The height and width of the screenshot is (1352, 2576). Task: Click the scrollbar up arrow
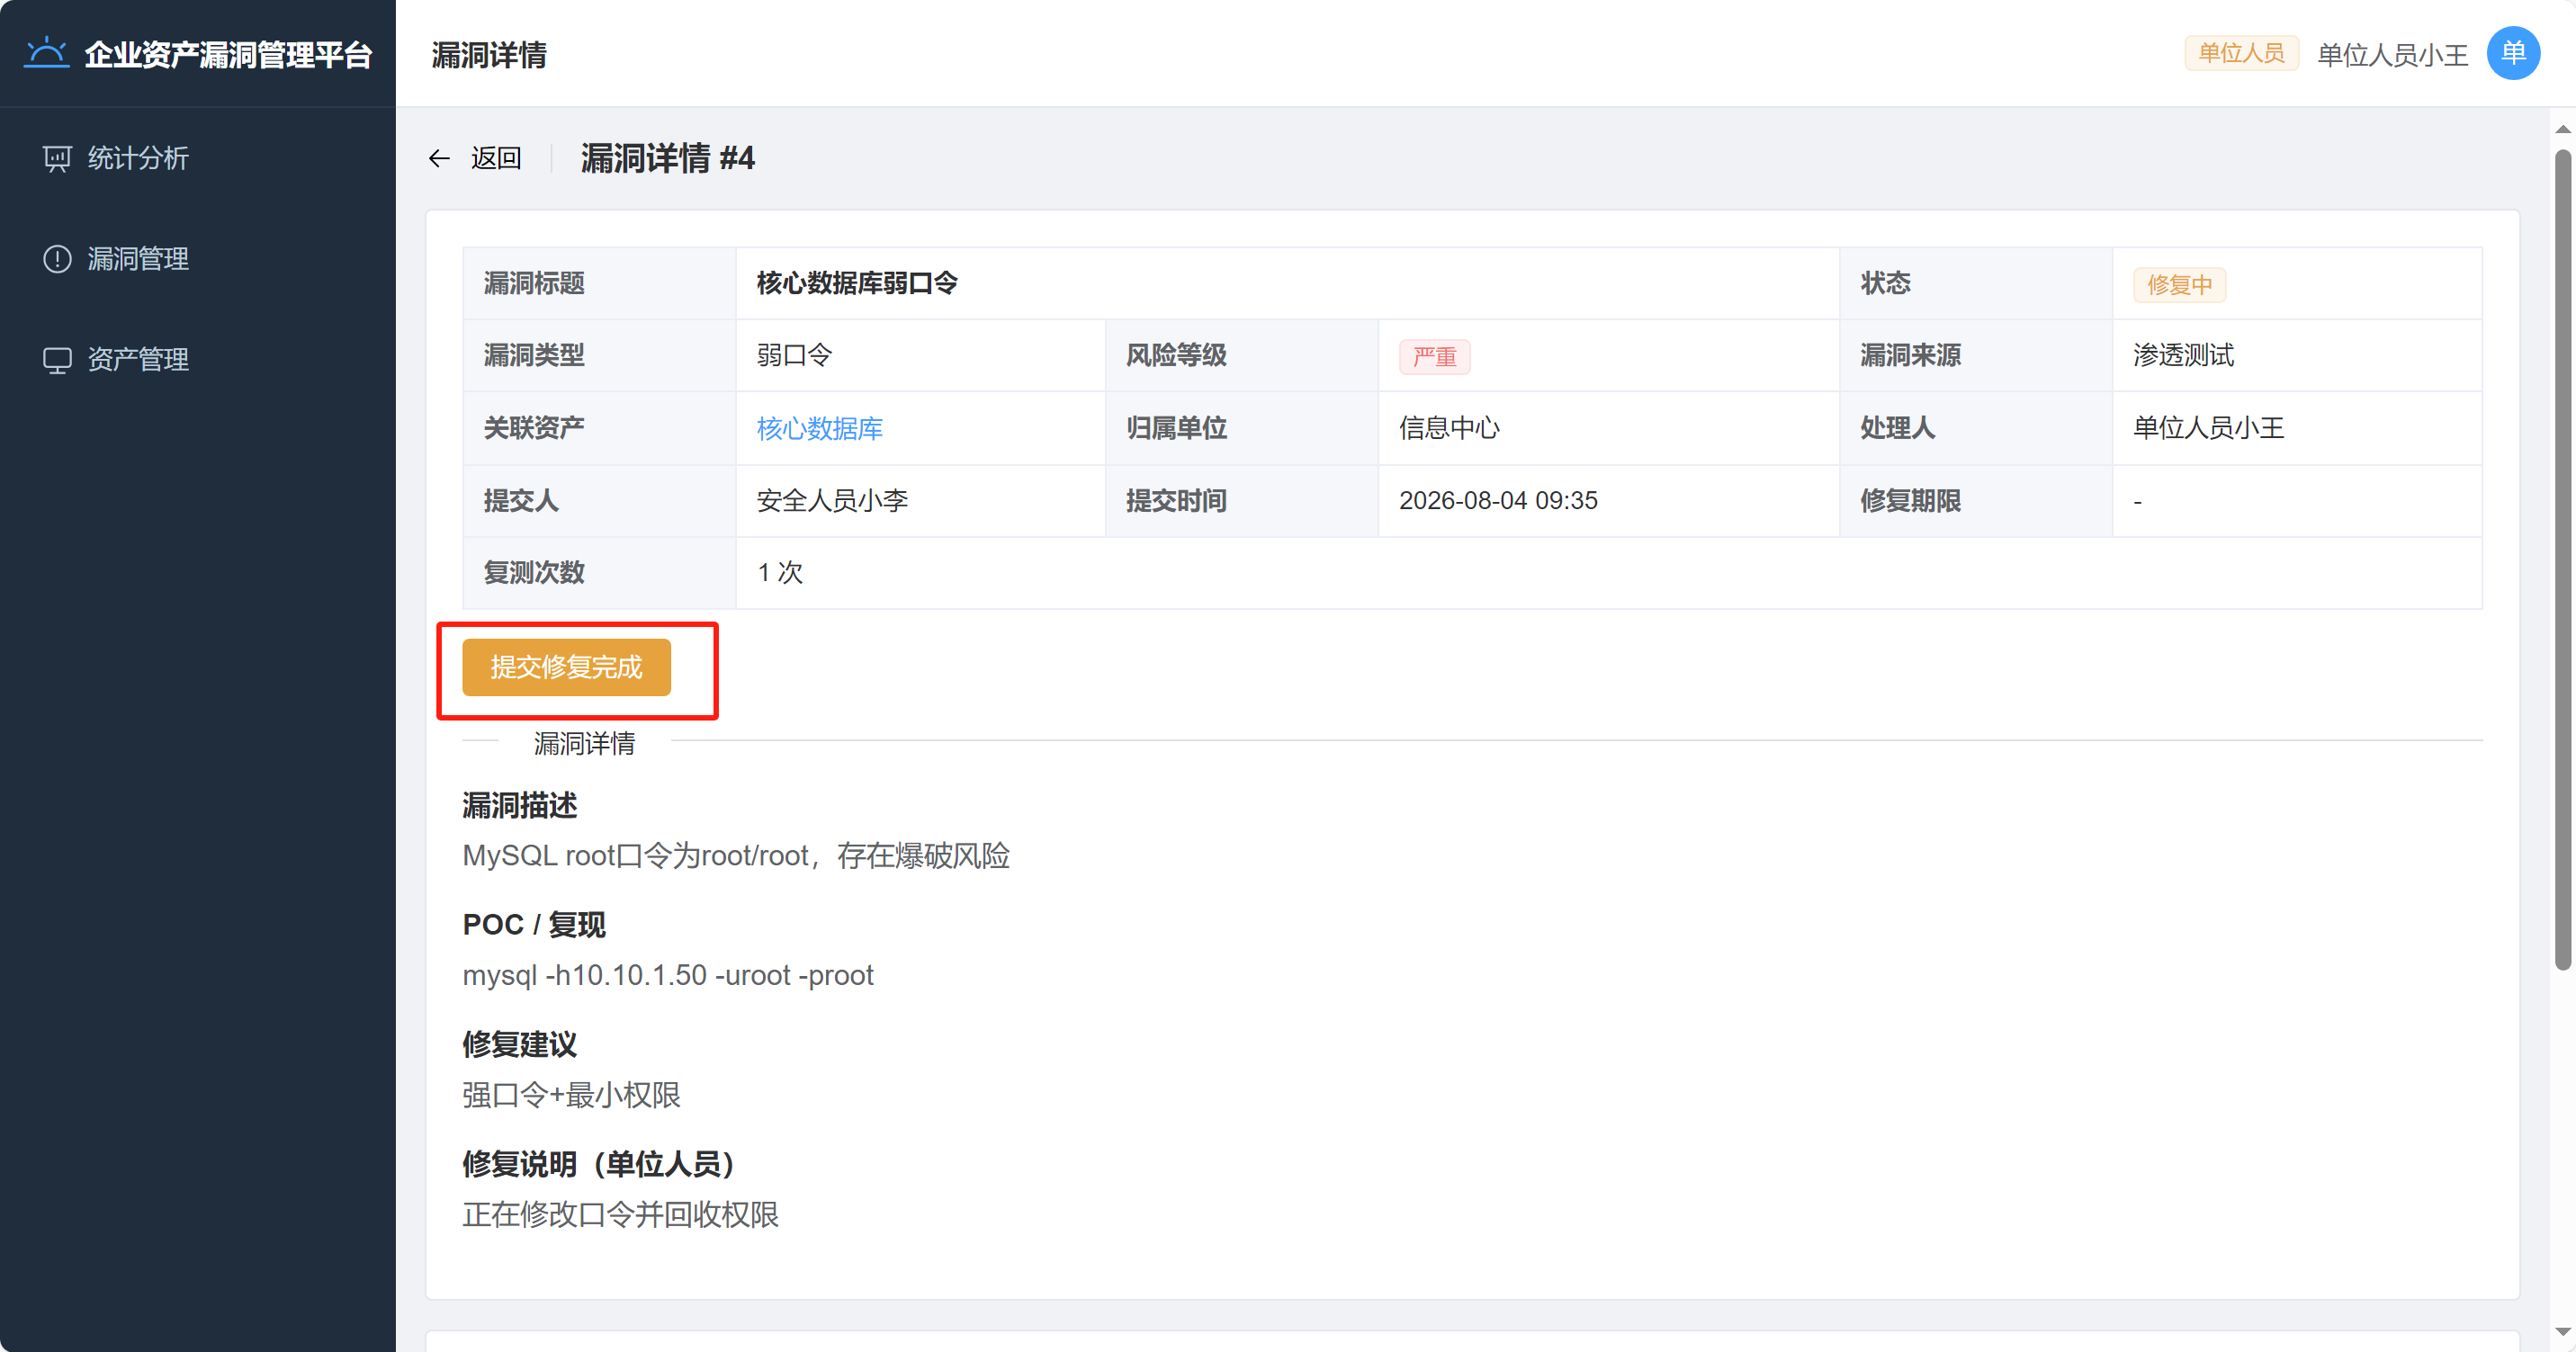click(2562, 130)
